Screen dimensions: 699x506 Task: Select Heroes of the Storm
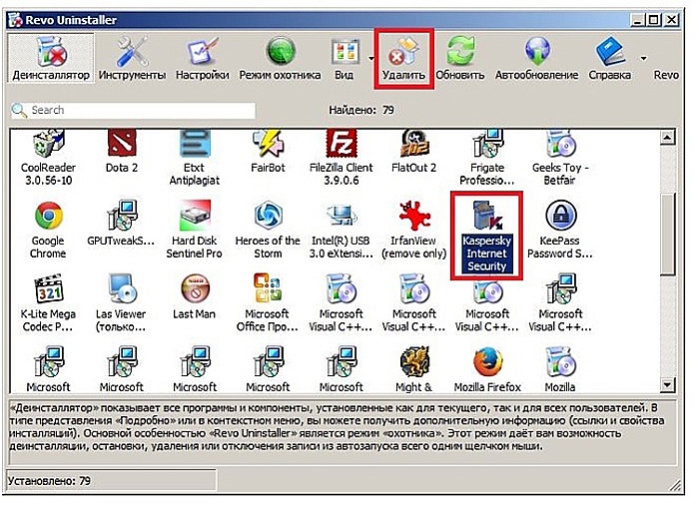coord(267,230)
